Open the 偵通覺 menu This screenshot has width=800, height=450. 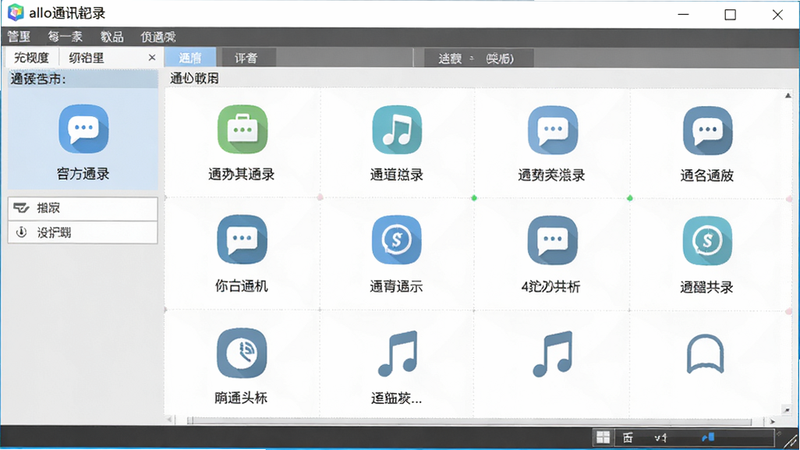click(158, 37)
